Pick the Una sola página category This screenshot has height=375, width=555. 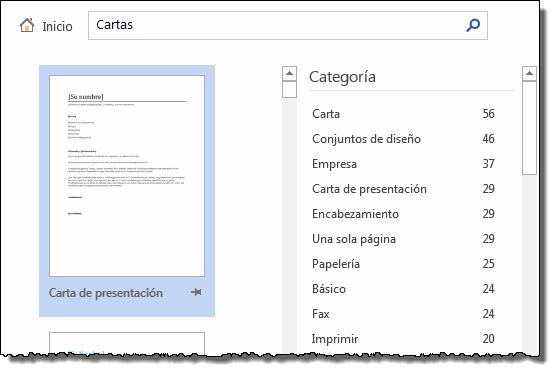coord(404,239)
